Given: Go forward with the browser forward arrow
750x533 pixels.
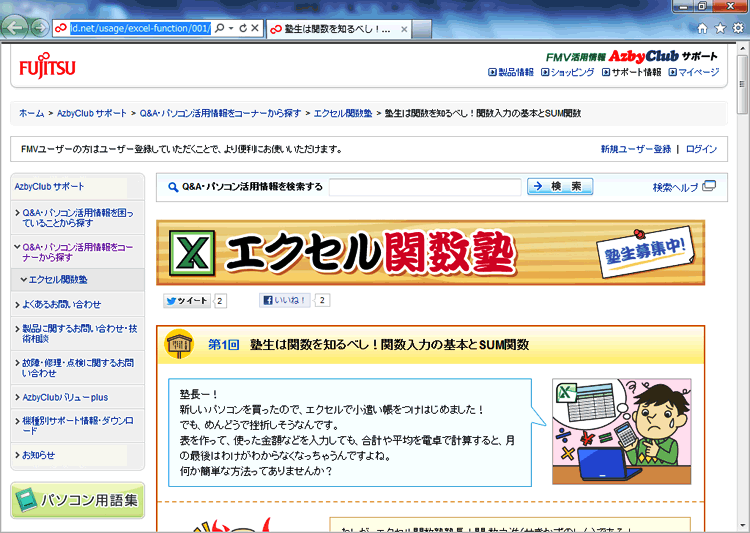Looking at the screenshot, I should pos(40,28).
